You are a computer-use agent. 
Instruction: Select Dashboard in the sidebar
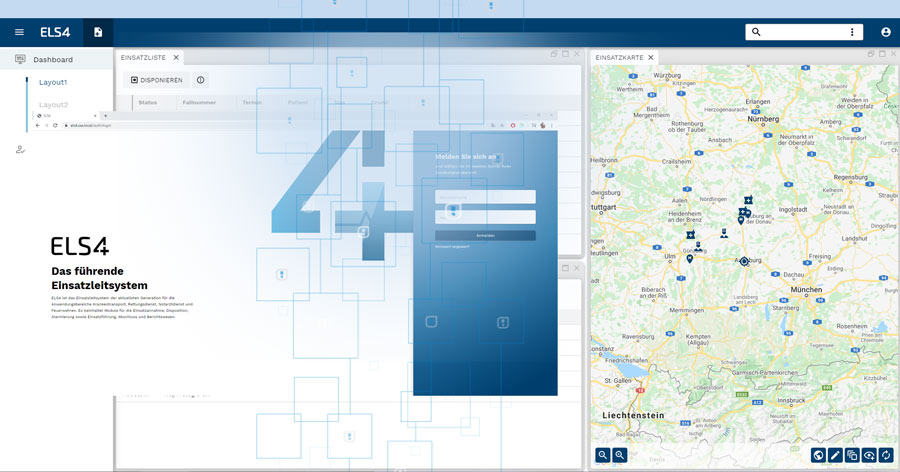pyautogui.click(x=56, y=59)
